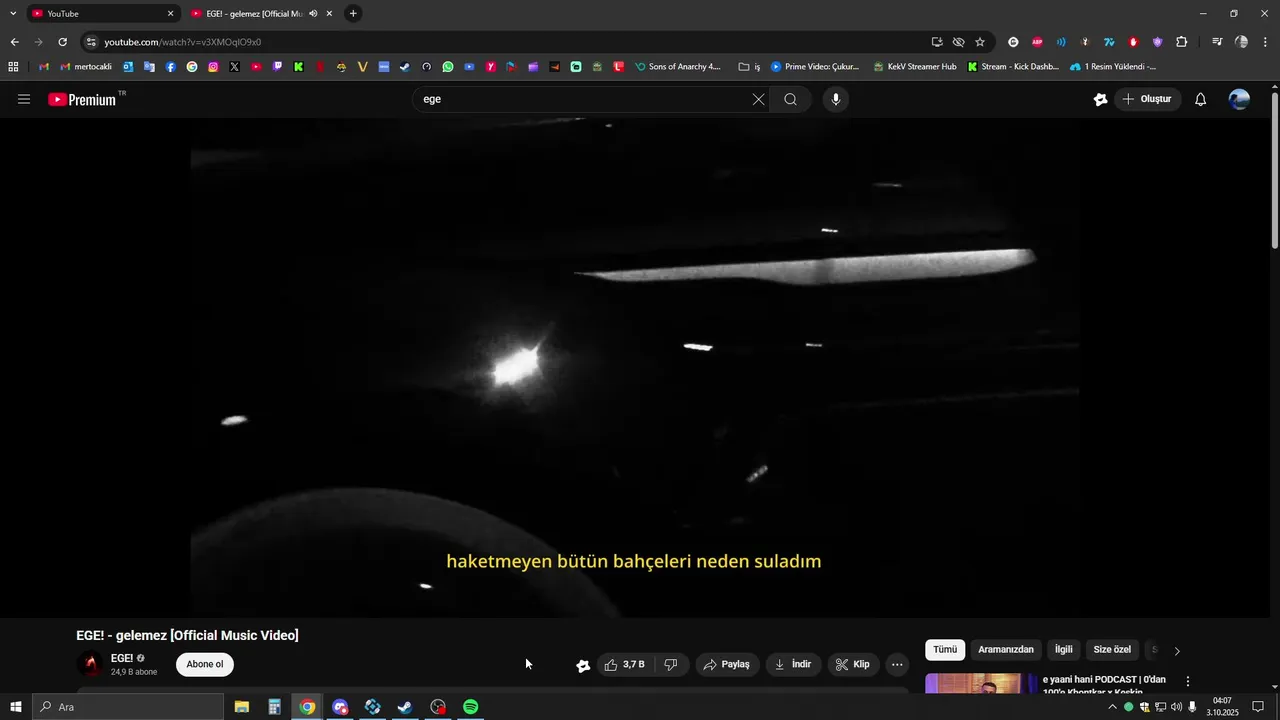This screenshot has height=720, width=1280.
Task: Open site info icon in address bar
Action: pos(91,42)
